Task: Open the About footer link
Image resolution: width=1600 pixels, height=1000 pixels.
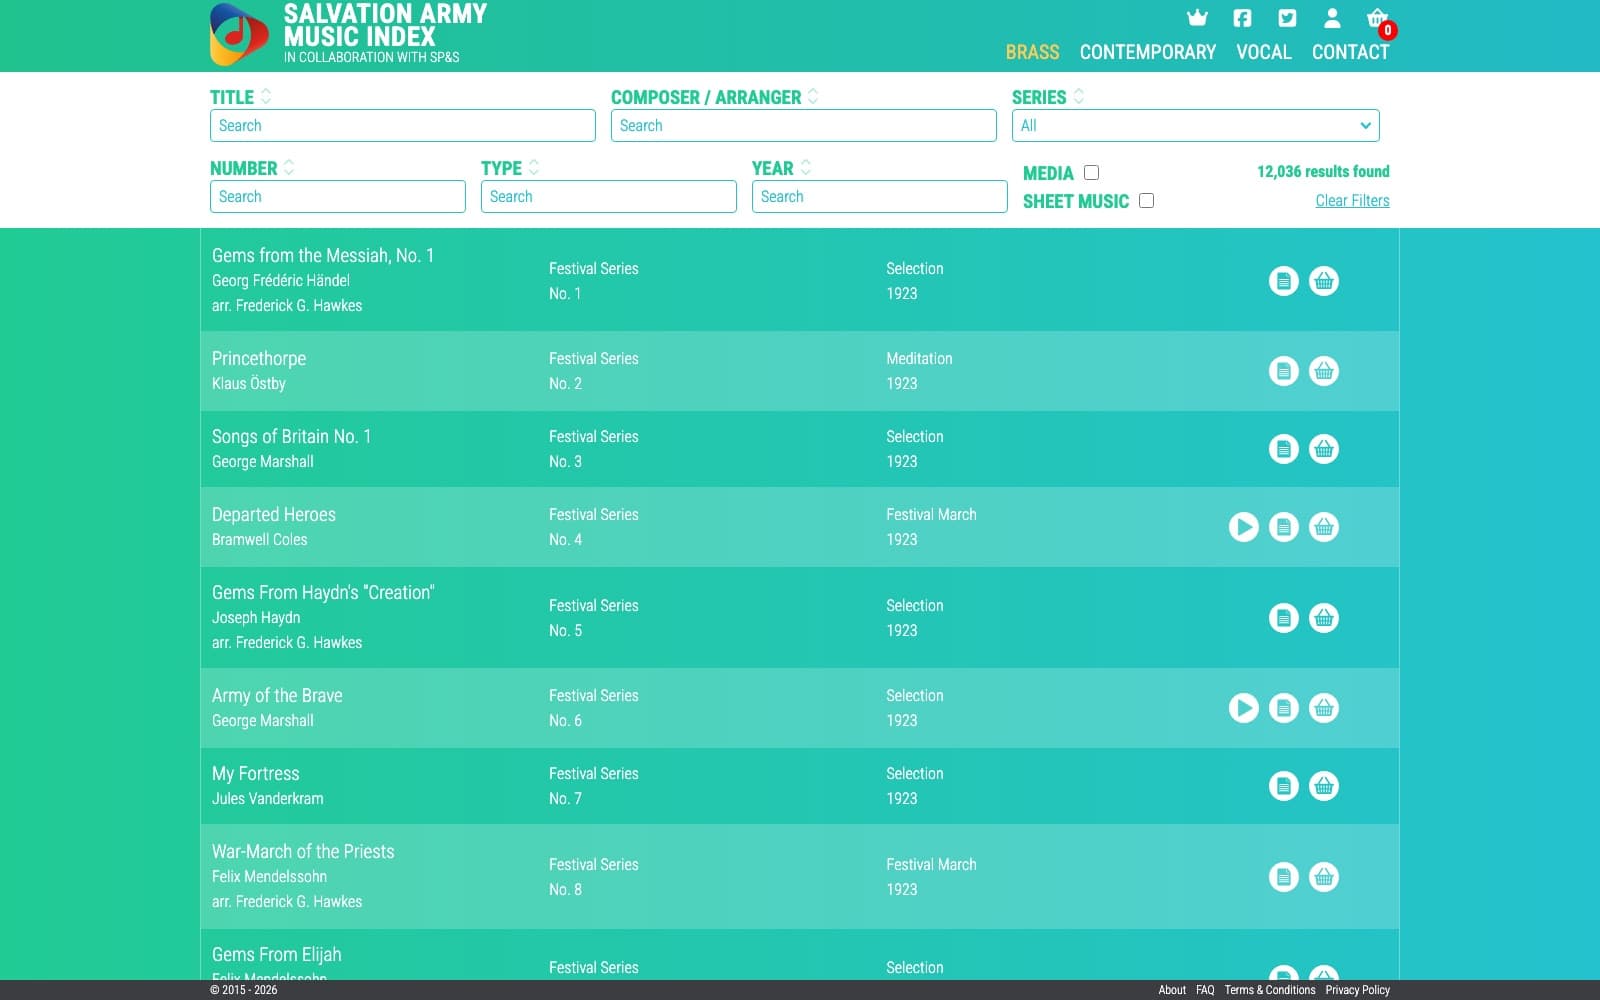Action: pyautogui.click(x=1172, y=990)
